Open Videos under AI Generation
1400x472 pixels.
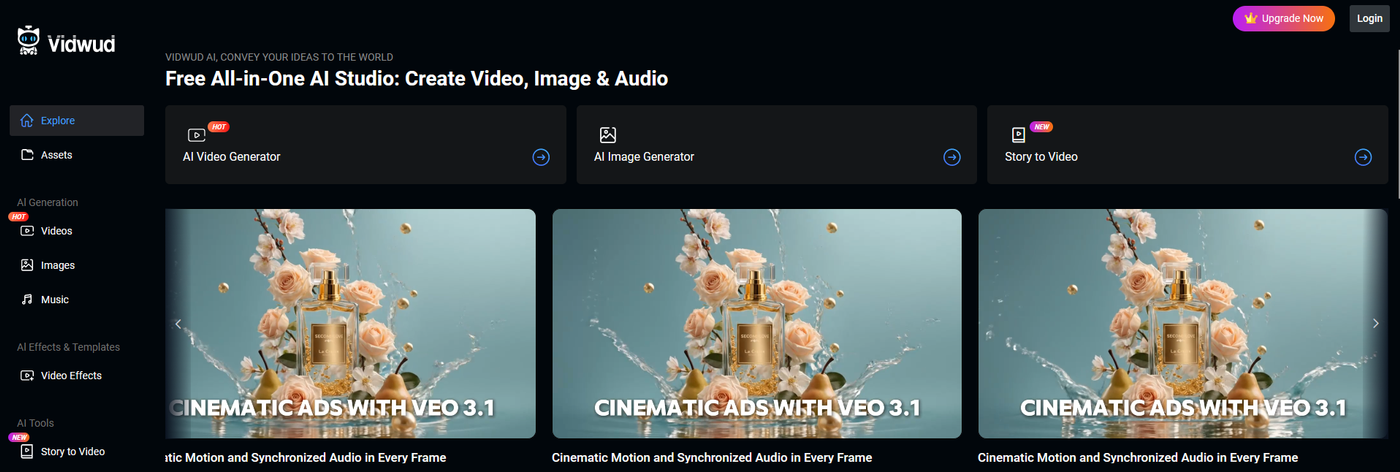(77, 231)
